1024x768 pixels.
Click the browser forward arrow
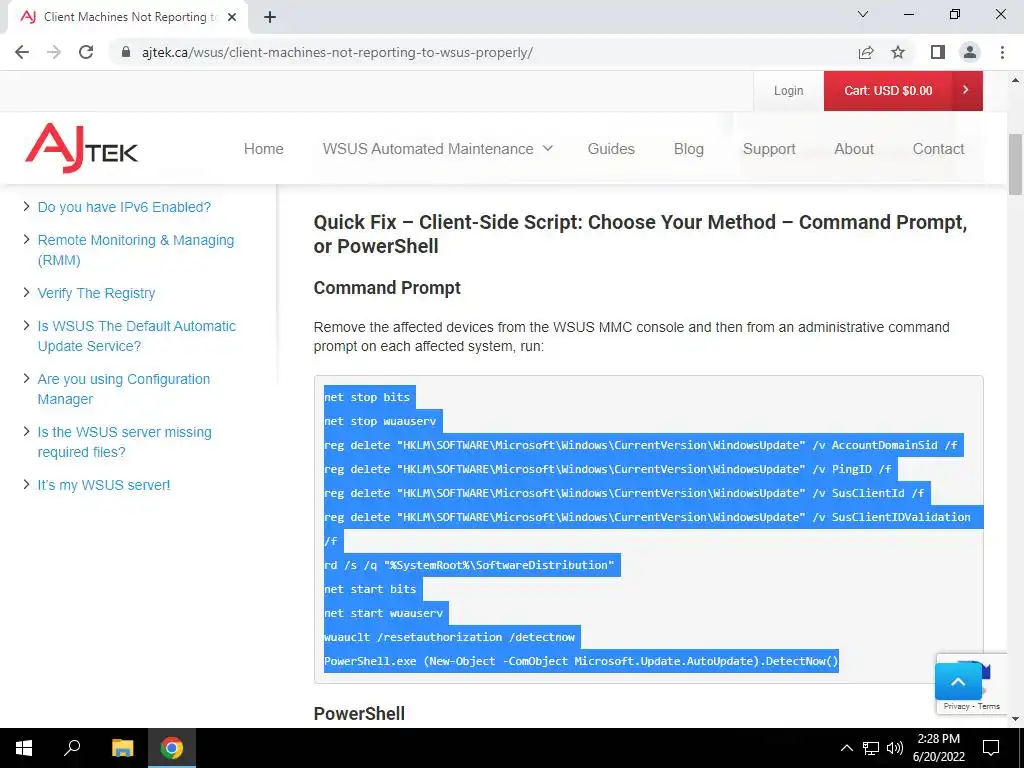54,52
